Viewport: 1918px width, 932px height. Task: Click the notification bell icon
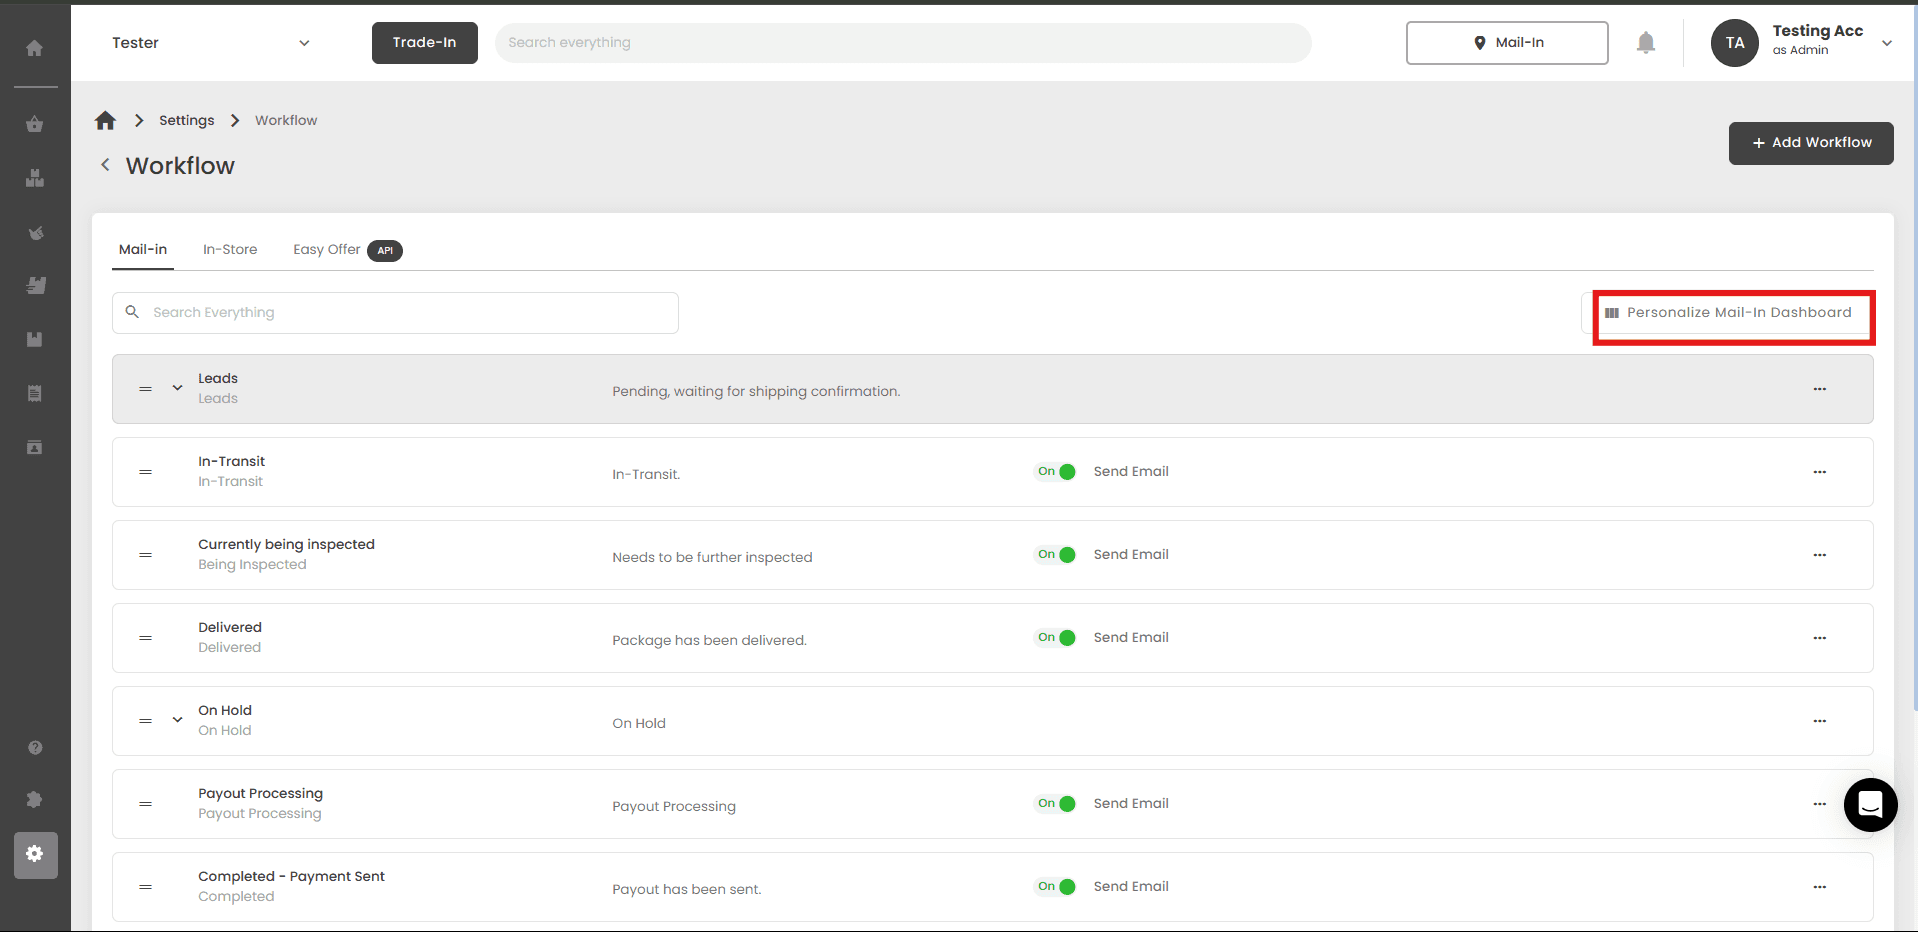pyautogui.click(x=1646, y=42)
